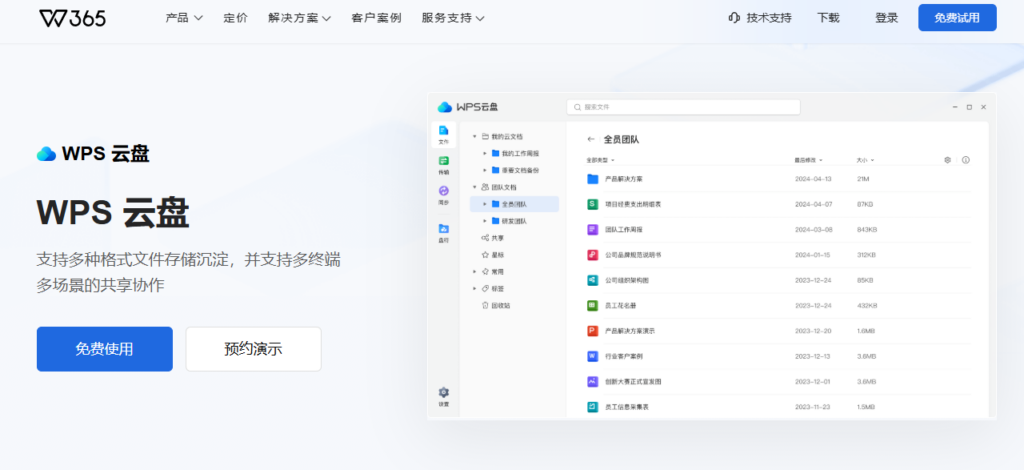This screenshot has width=1024, height=470.
Task: Open the 大小 sort dropdown
Action: (865, 160)
